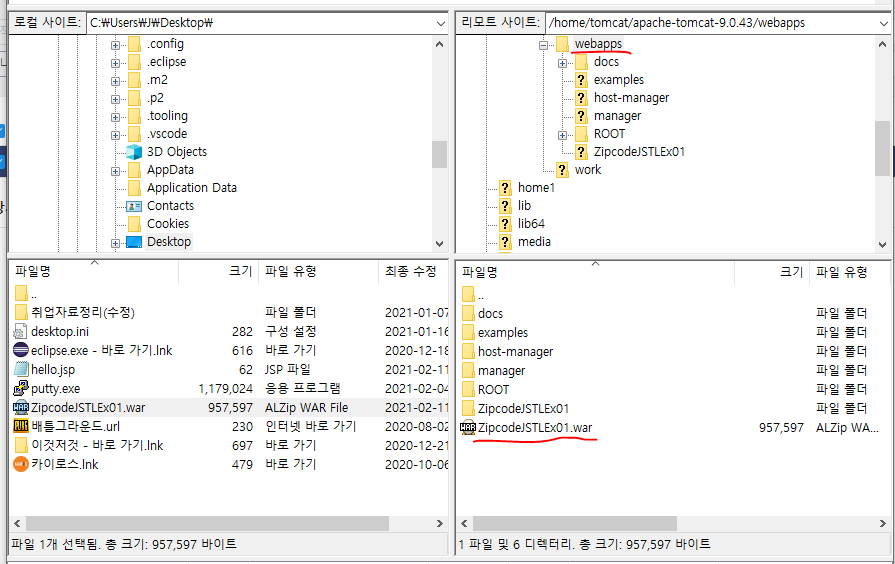Click the question-mark icon beside home1
895x564 pixels.
505,188
